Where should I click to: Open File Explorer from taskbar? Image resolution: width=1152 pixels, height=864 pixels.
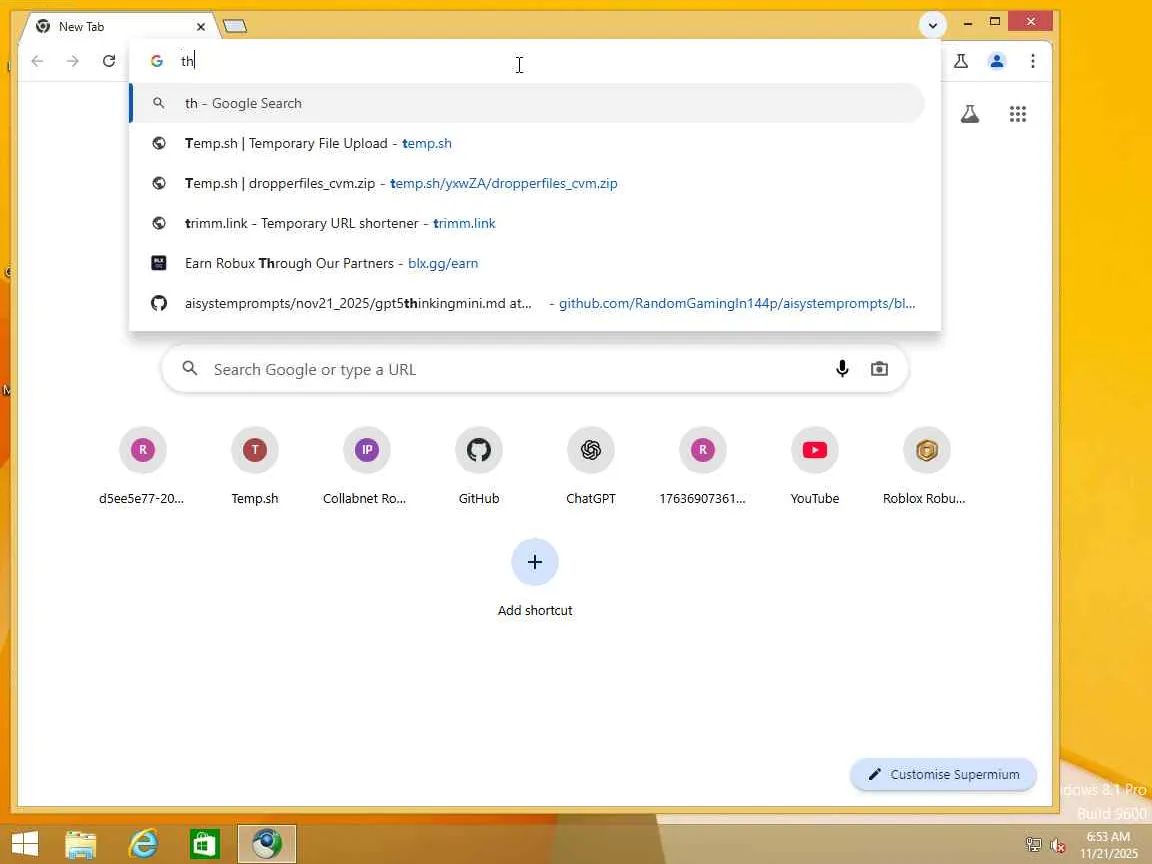click(80, 844)
